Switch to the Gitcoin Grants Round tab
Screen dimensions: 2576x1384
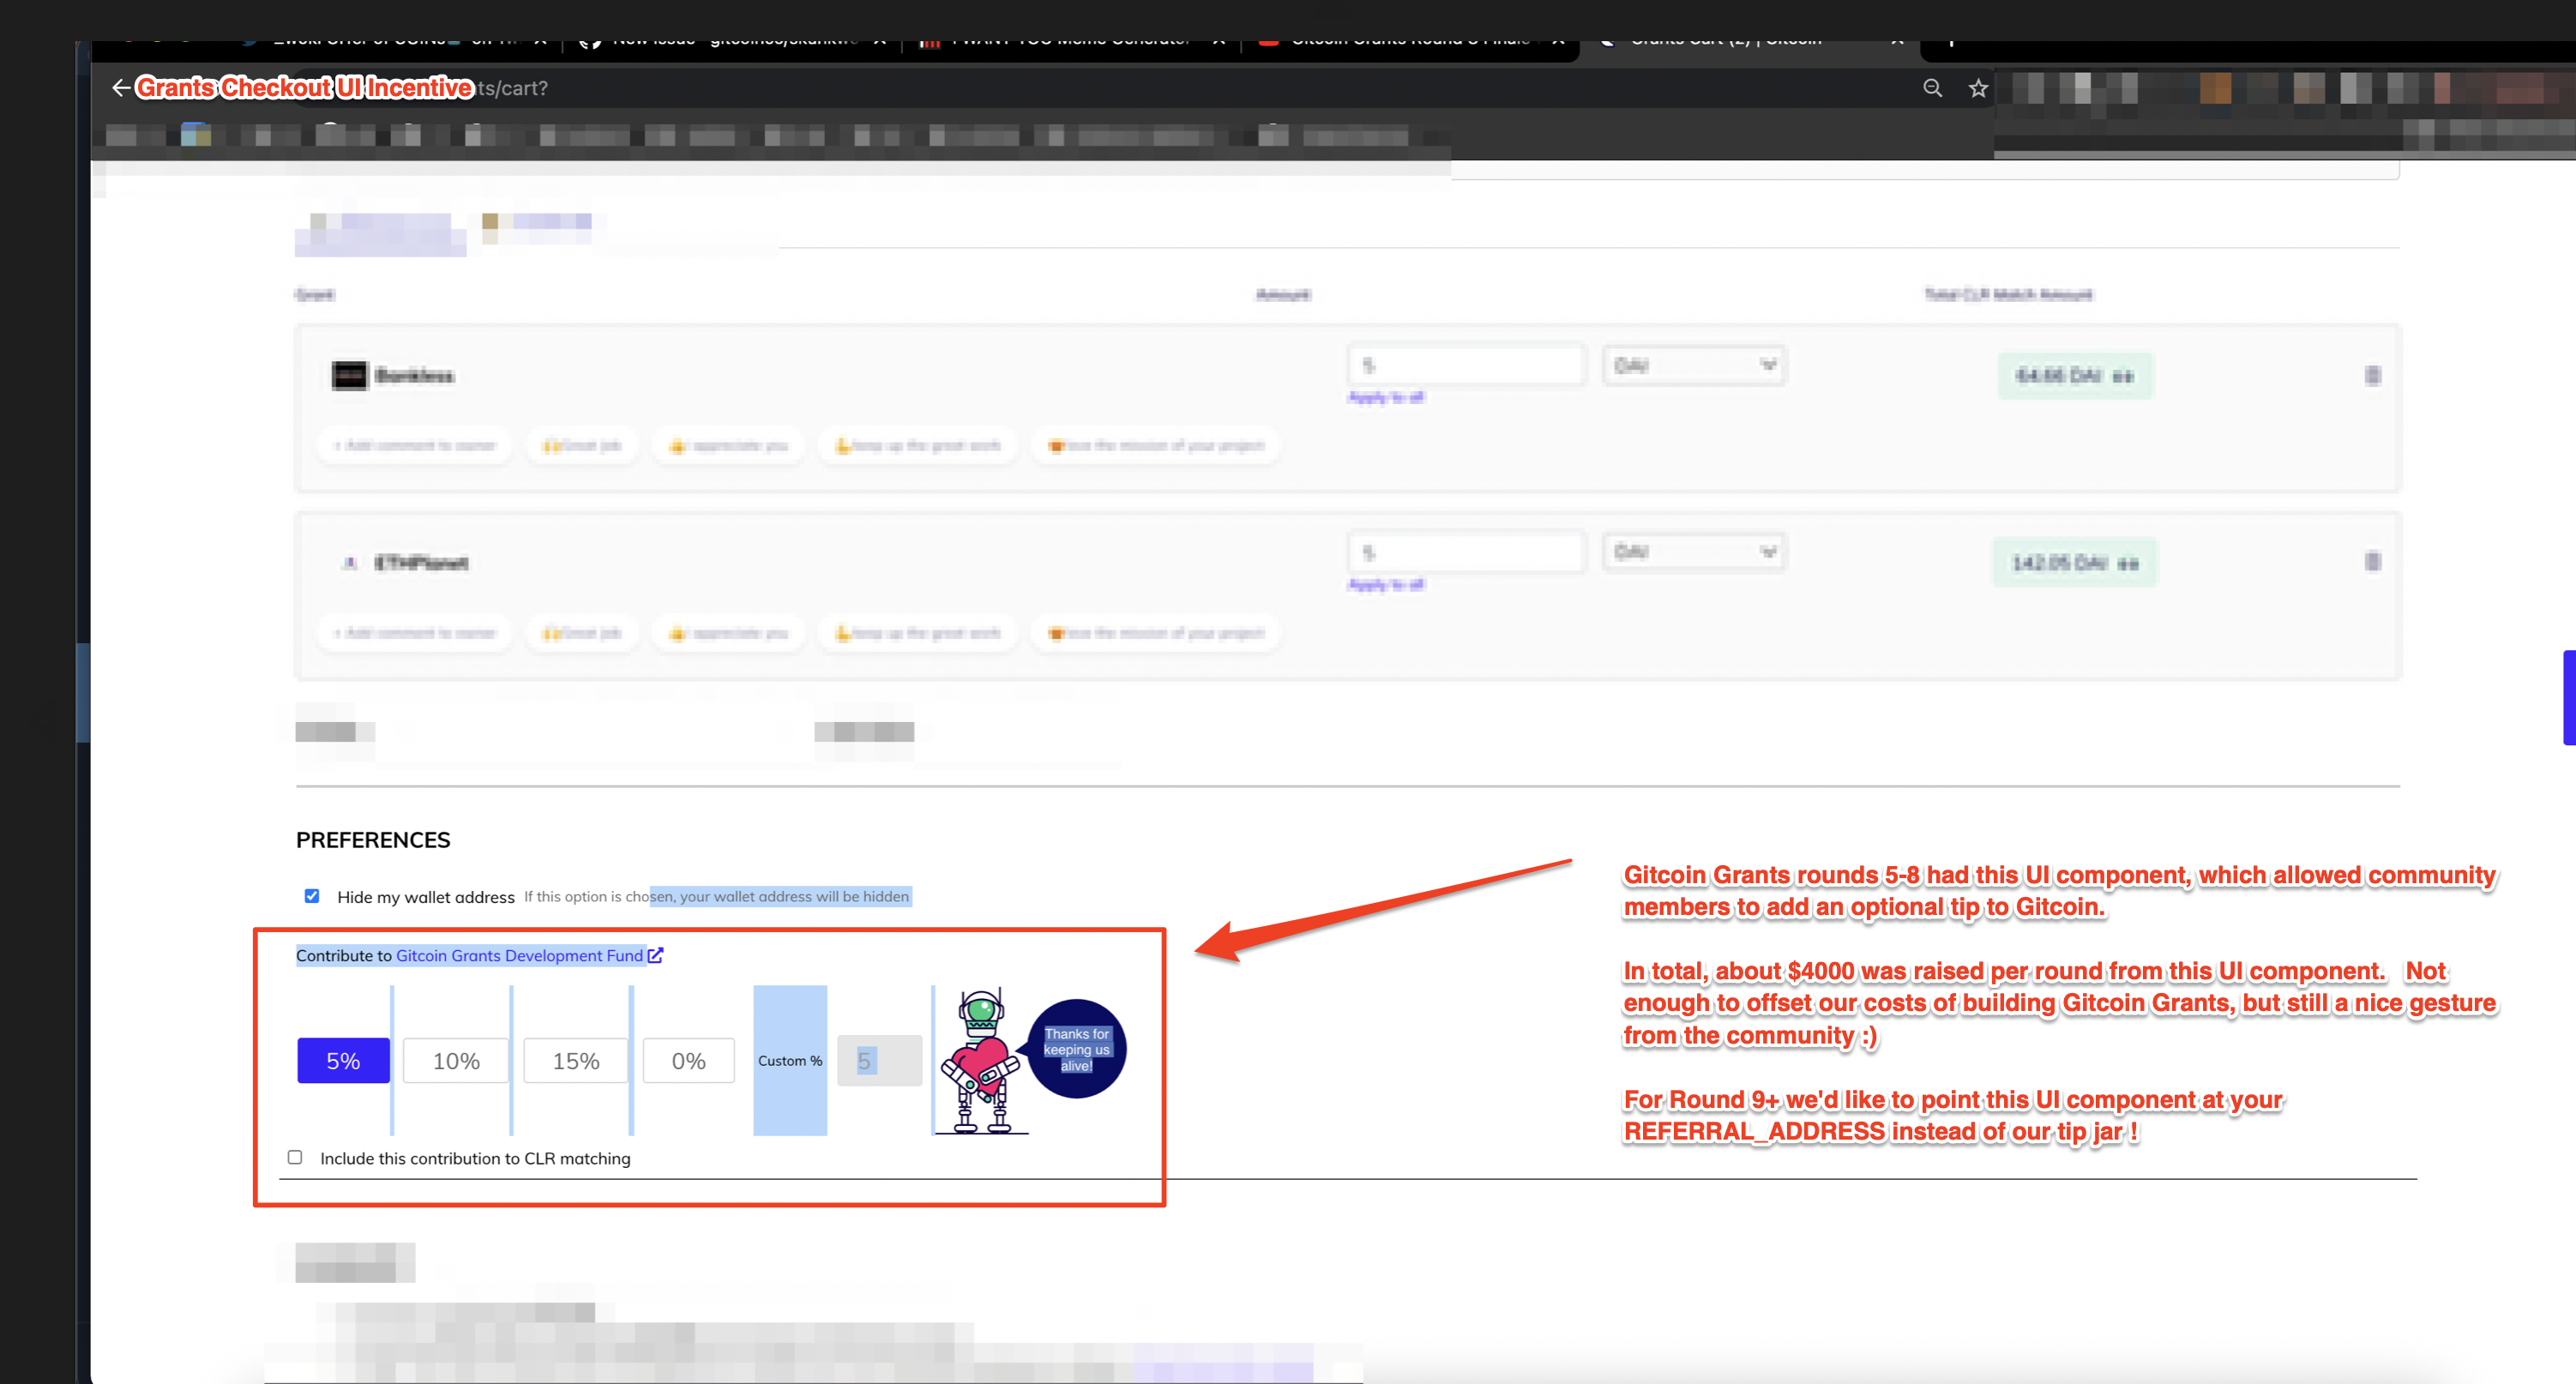pos(1408,40)
